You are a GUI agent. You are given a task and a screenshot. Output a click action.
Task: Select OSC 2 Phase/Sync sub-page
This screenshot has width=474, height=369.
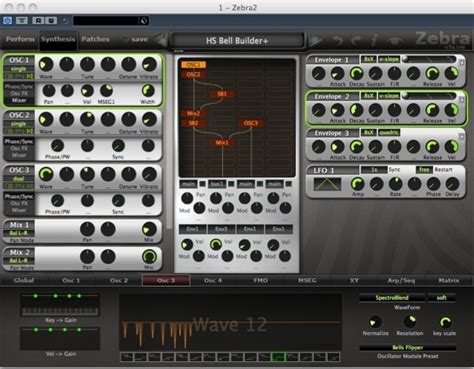click(19, 141)
